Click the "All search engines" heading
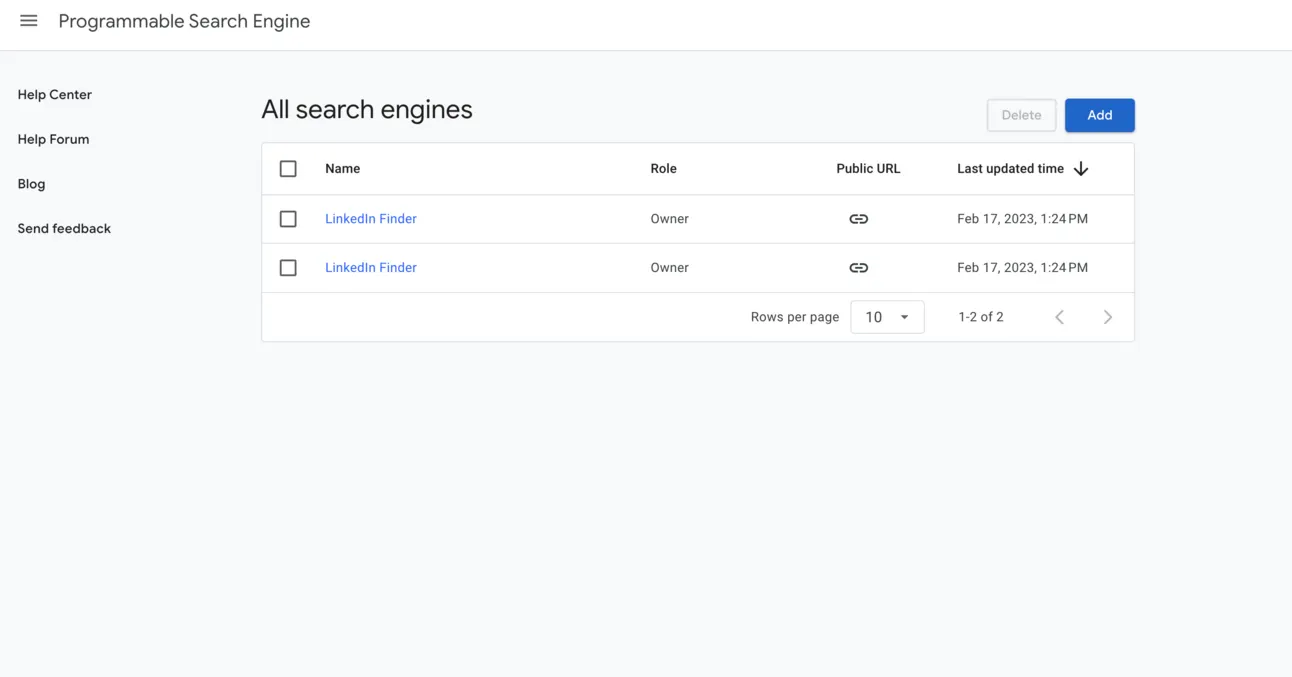Screen dimensions: 1292x677 367,110
